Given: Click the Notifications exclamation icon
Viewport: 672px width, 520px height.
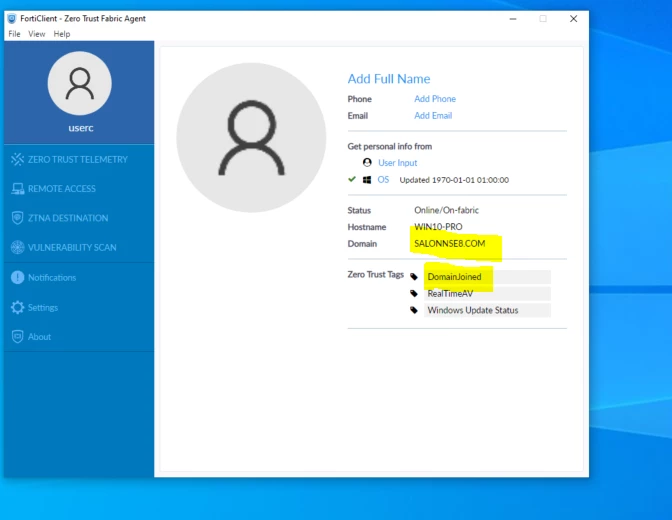Looking at the screenshot, I should (x=18, y=277).
